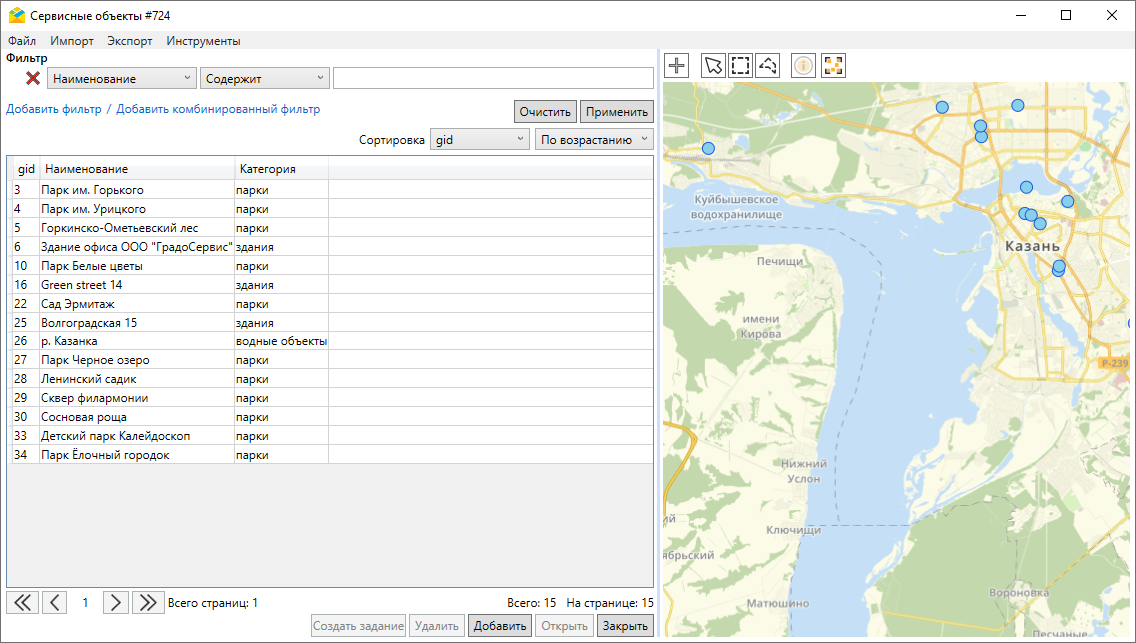Click the filter value text field
The height and width of the screenshot is (643, 1136).
(493, 78)
